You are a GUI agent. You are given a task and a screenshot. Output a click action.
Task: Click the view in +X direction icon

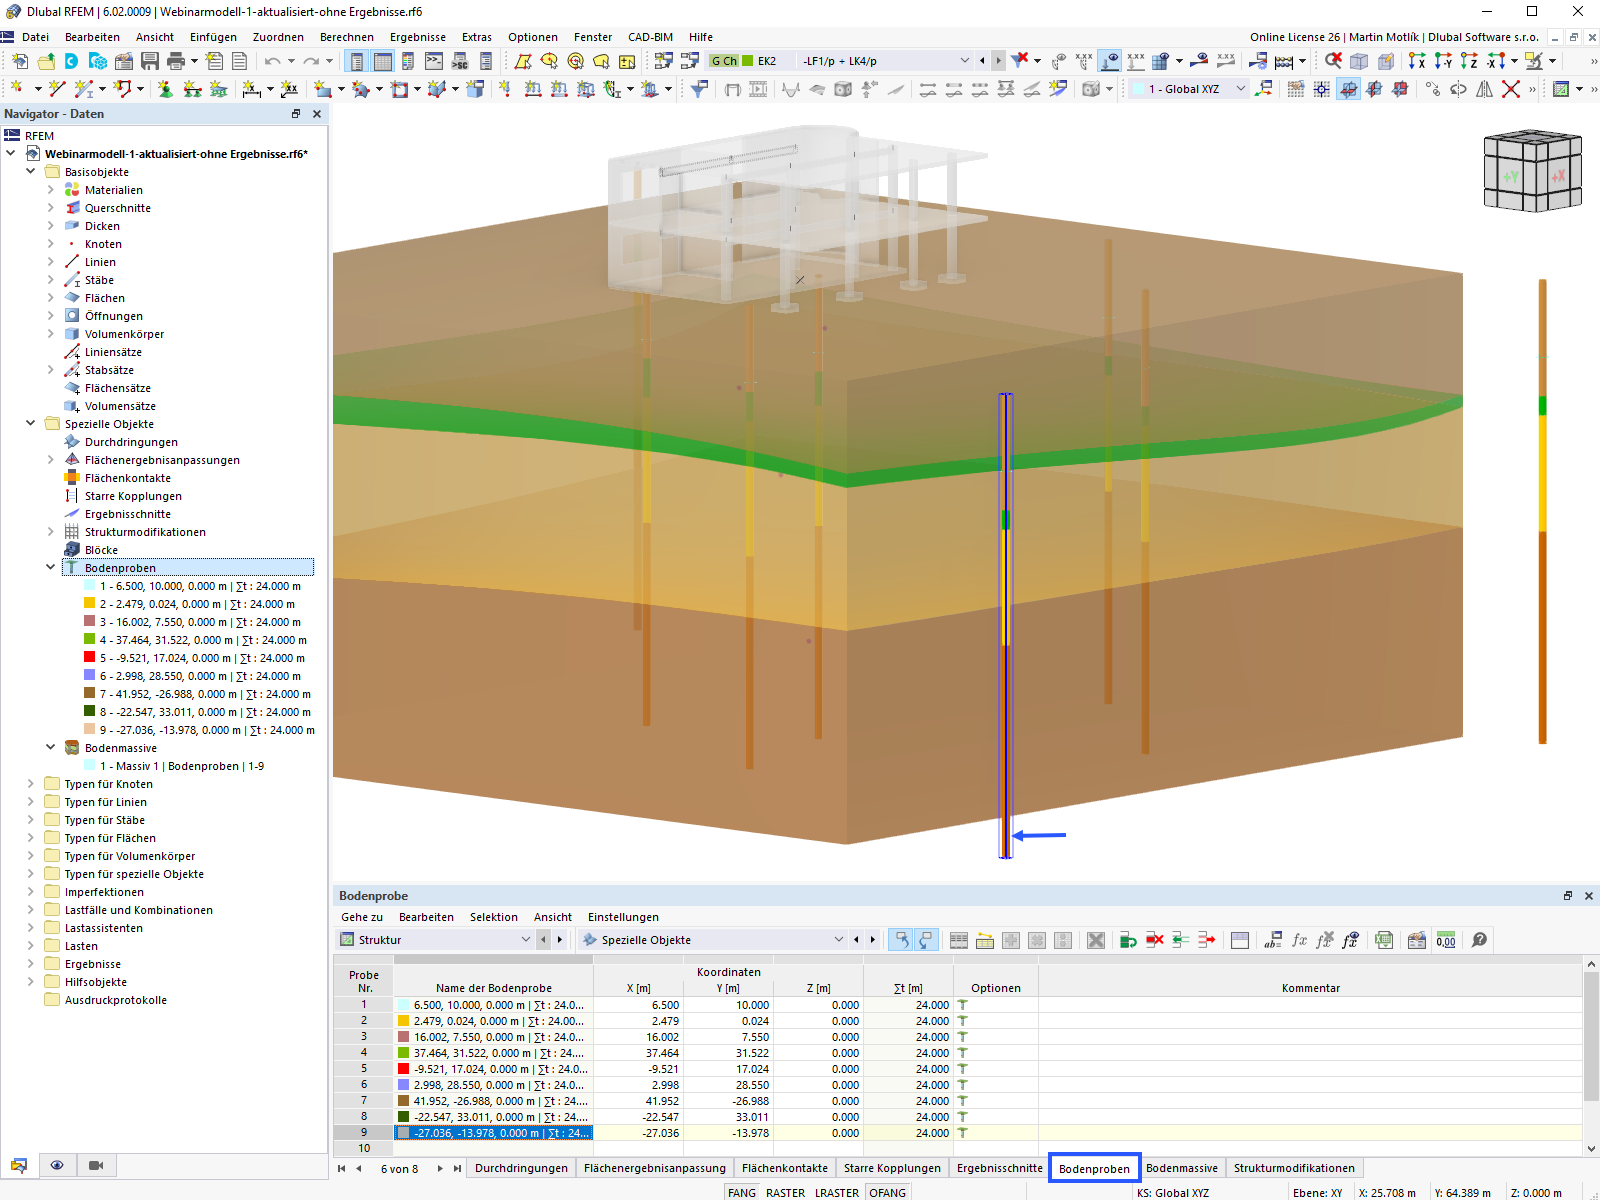pyautogui.click(x=1417, y=61)
